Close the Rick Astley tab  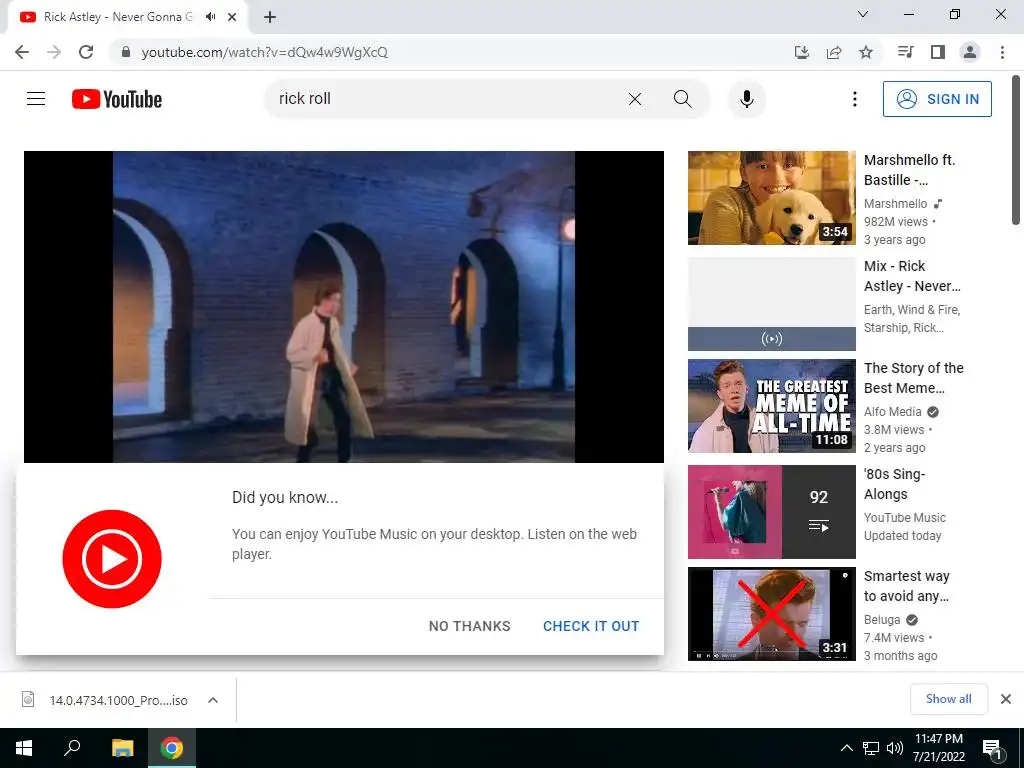tap(232, 17)
